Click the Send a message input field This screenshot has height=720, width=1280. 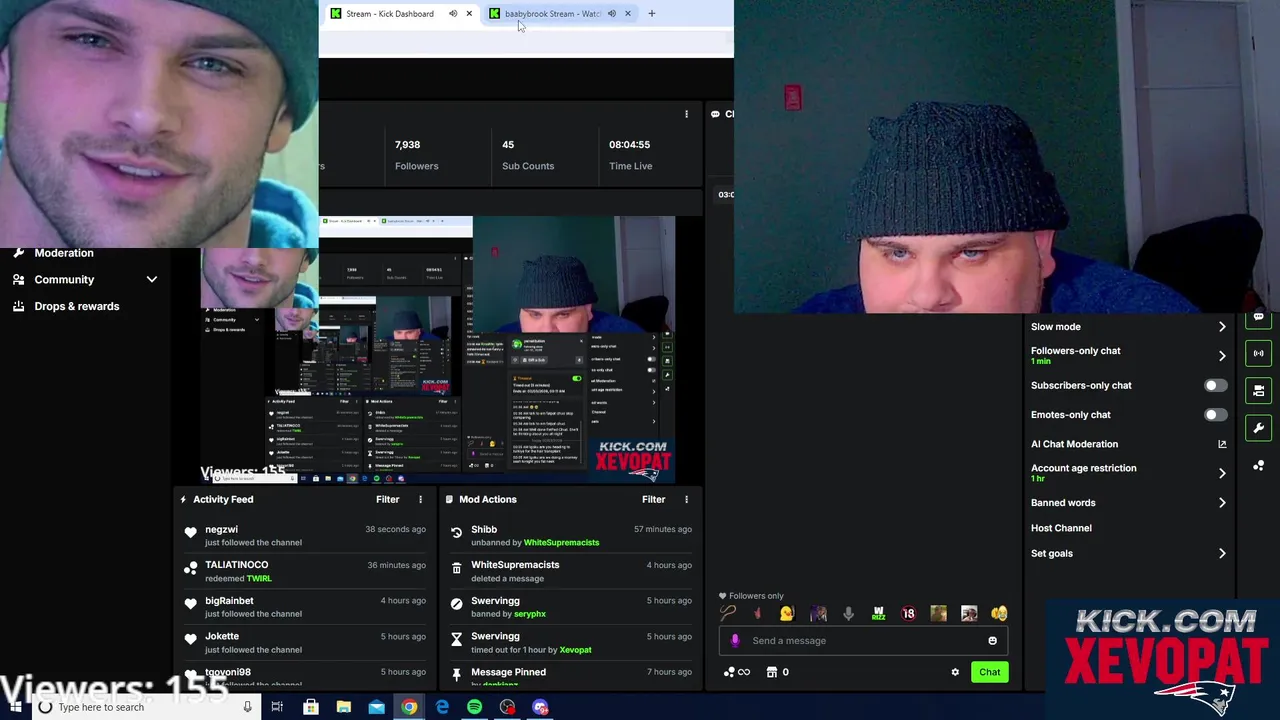tap(865, 641)
